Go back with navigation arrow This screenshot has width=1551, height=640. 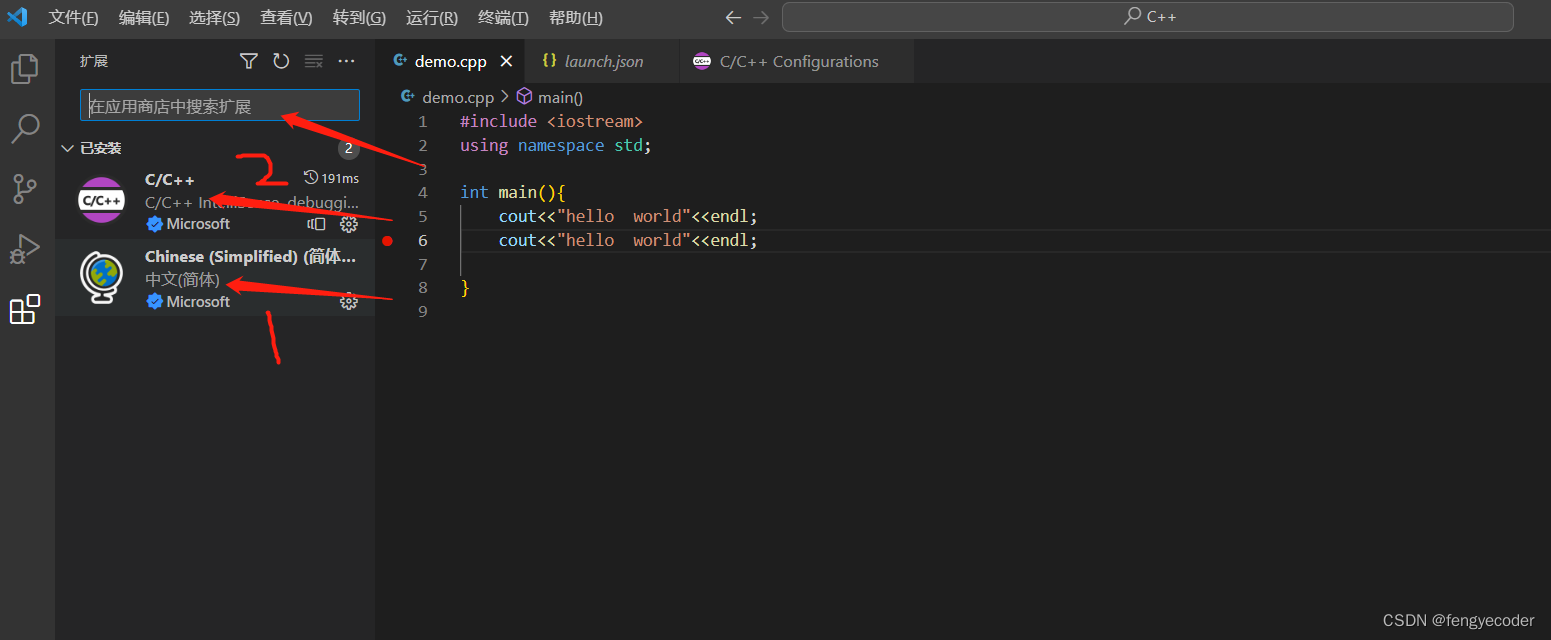tap(733, 17)
